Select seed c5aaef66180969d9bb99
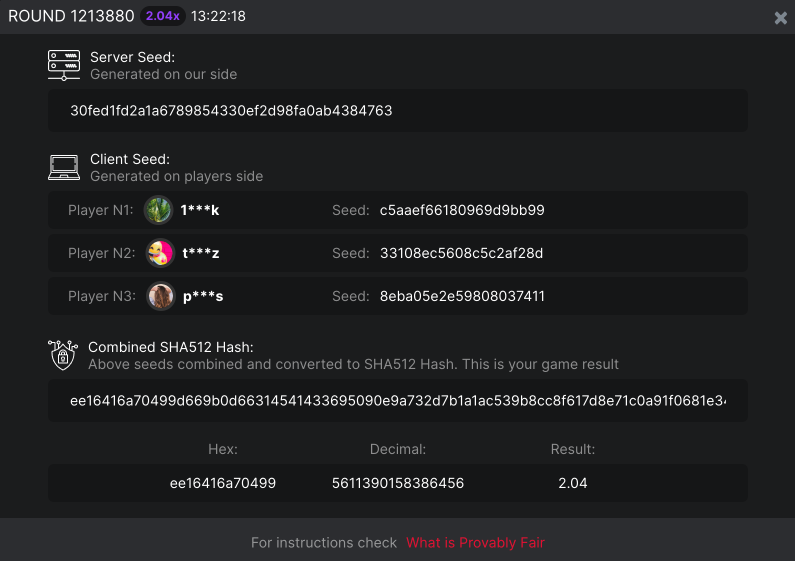Screen dimensions: 795x561 coord(462,210)
